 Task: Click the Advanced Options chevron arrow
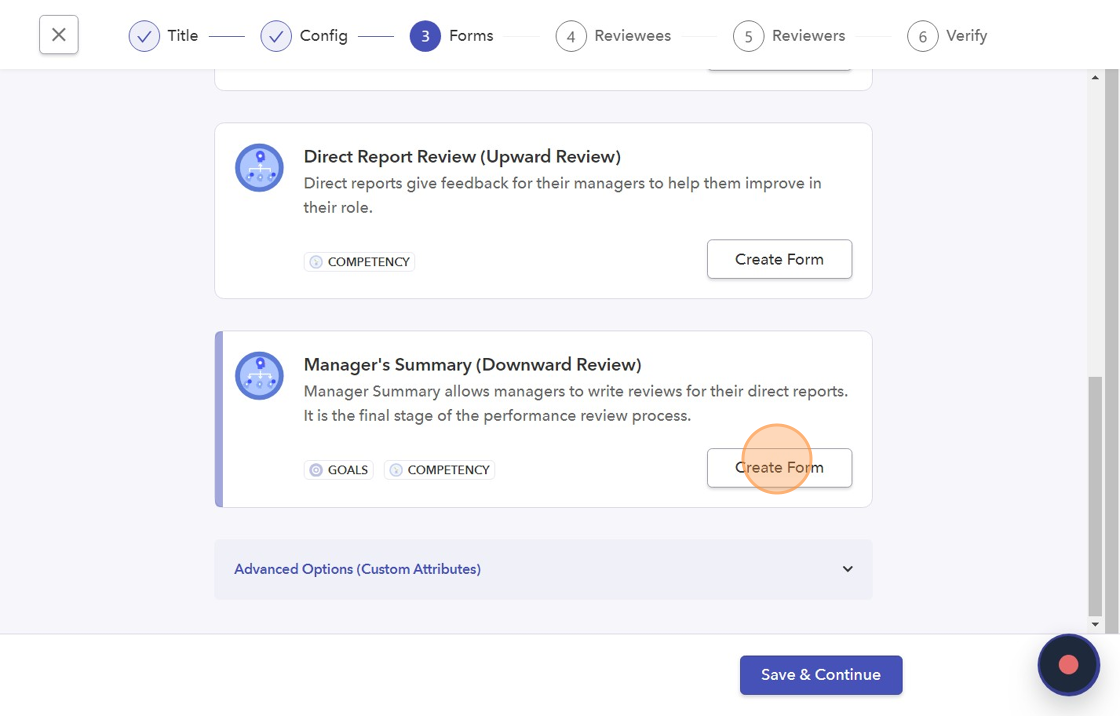tap(847, 569)
